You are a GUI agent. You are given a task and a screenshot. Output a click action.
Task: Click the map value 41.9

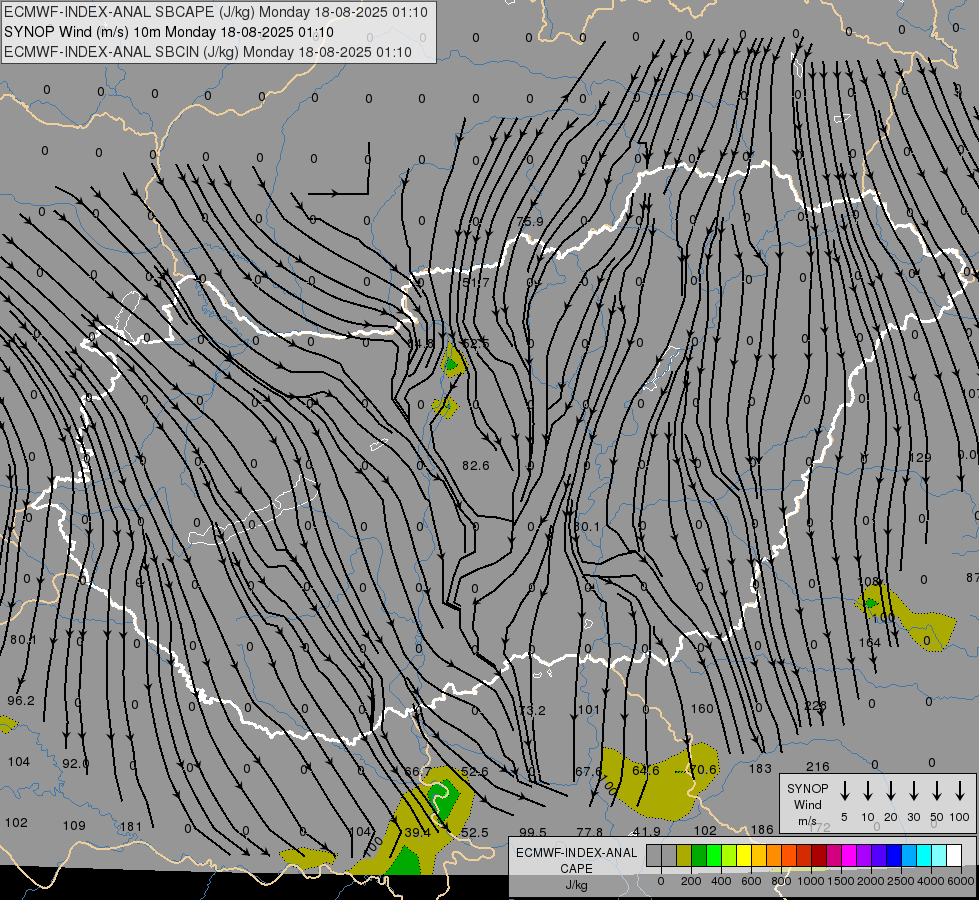pos(647,832)
